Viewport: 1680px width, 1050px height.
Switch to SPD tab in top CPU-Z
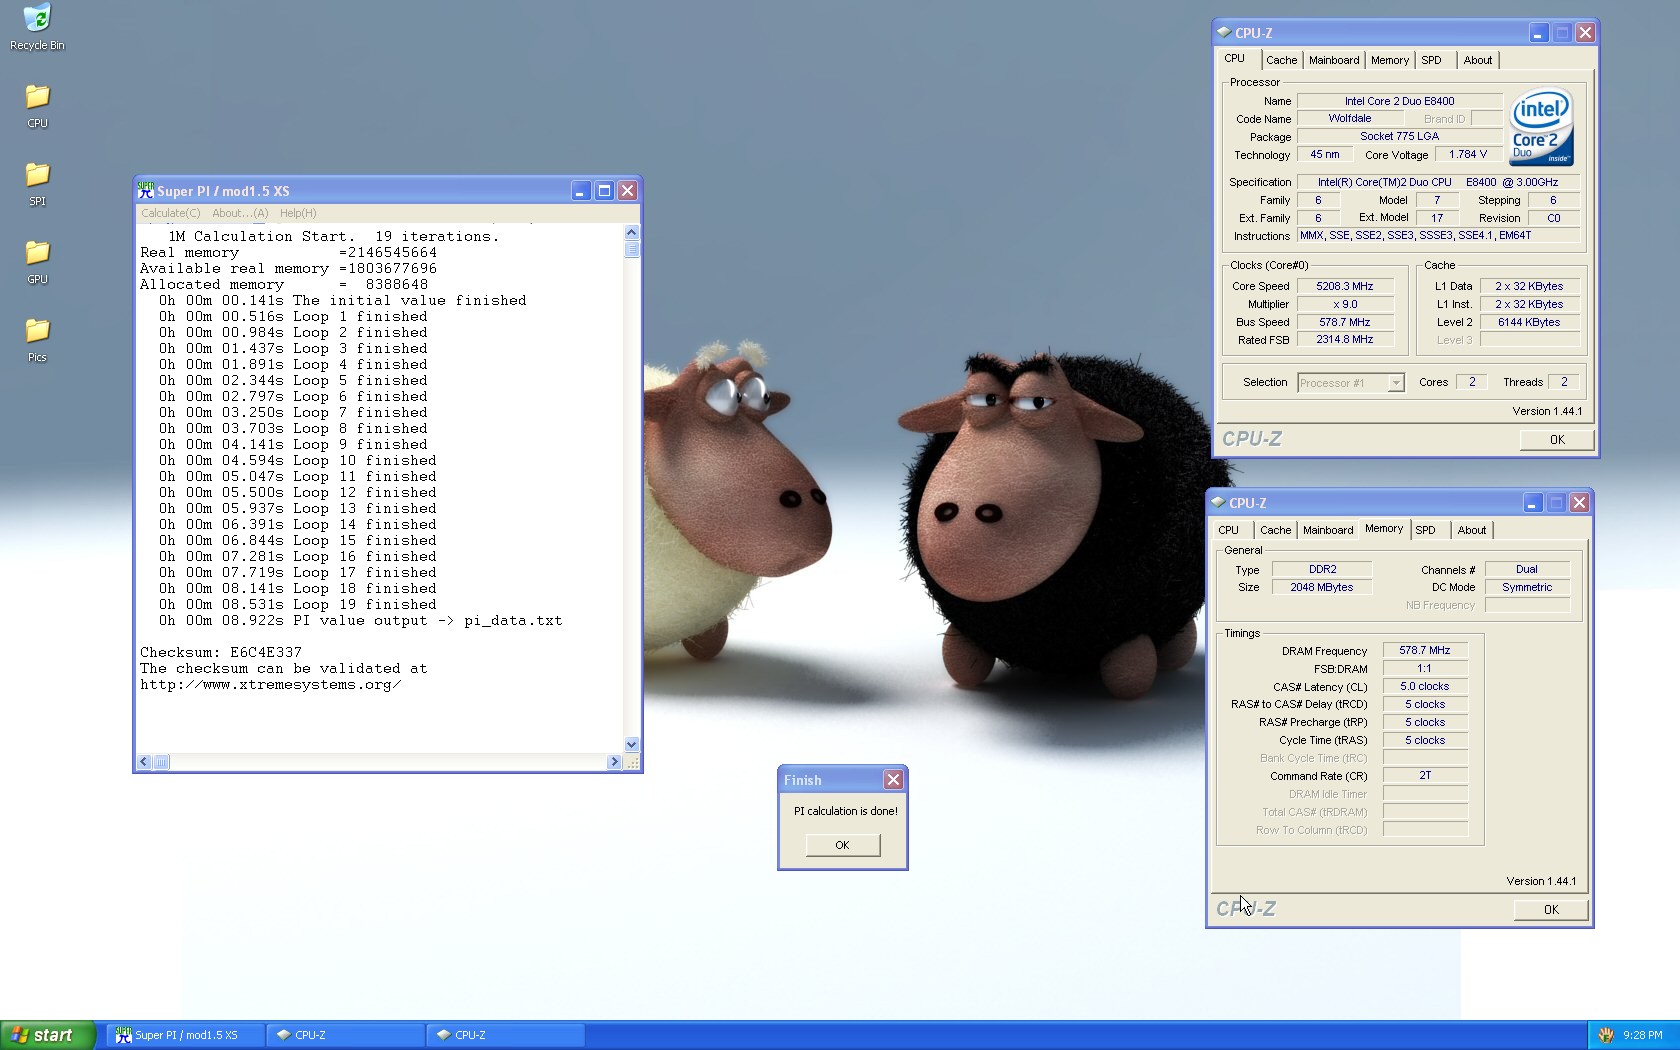[x=1432, y=60]
